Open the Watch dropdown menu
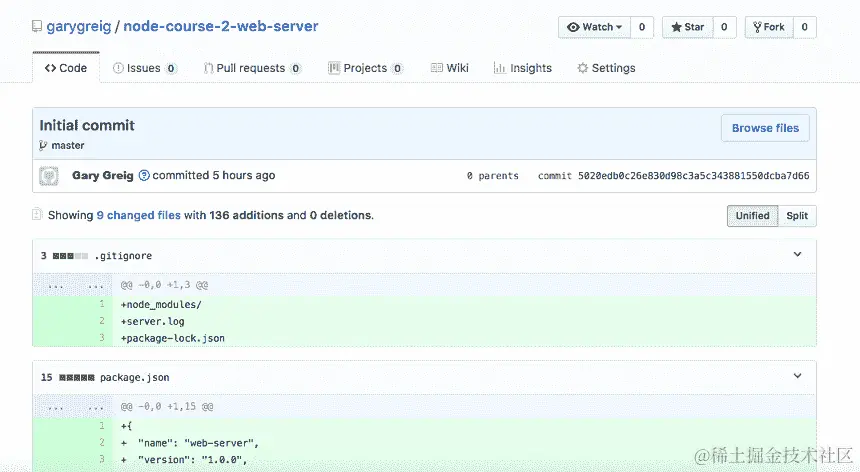Image resolution: width=860 pixels, height=472 pixels. (595, 27)
